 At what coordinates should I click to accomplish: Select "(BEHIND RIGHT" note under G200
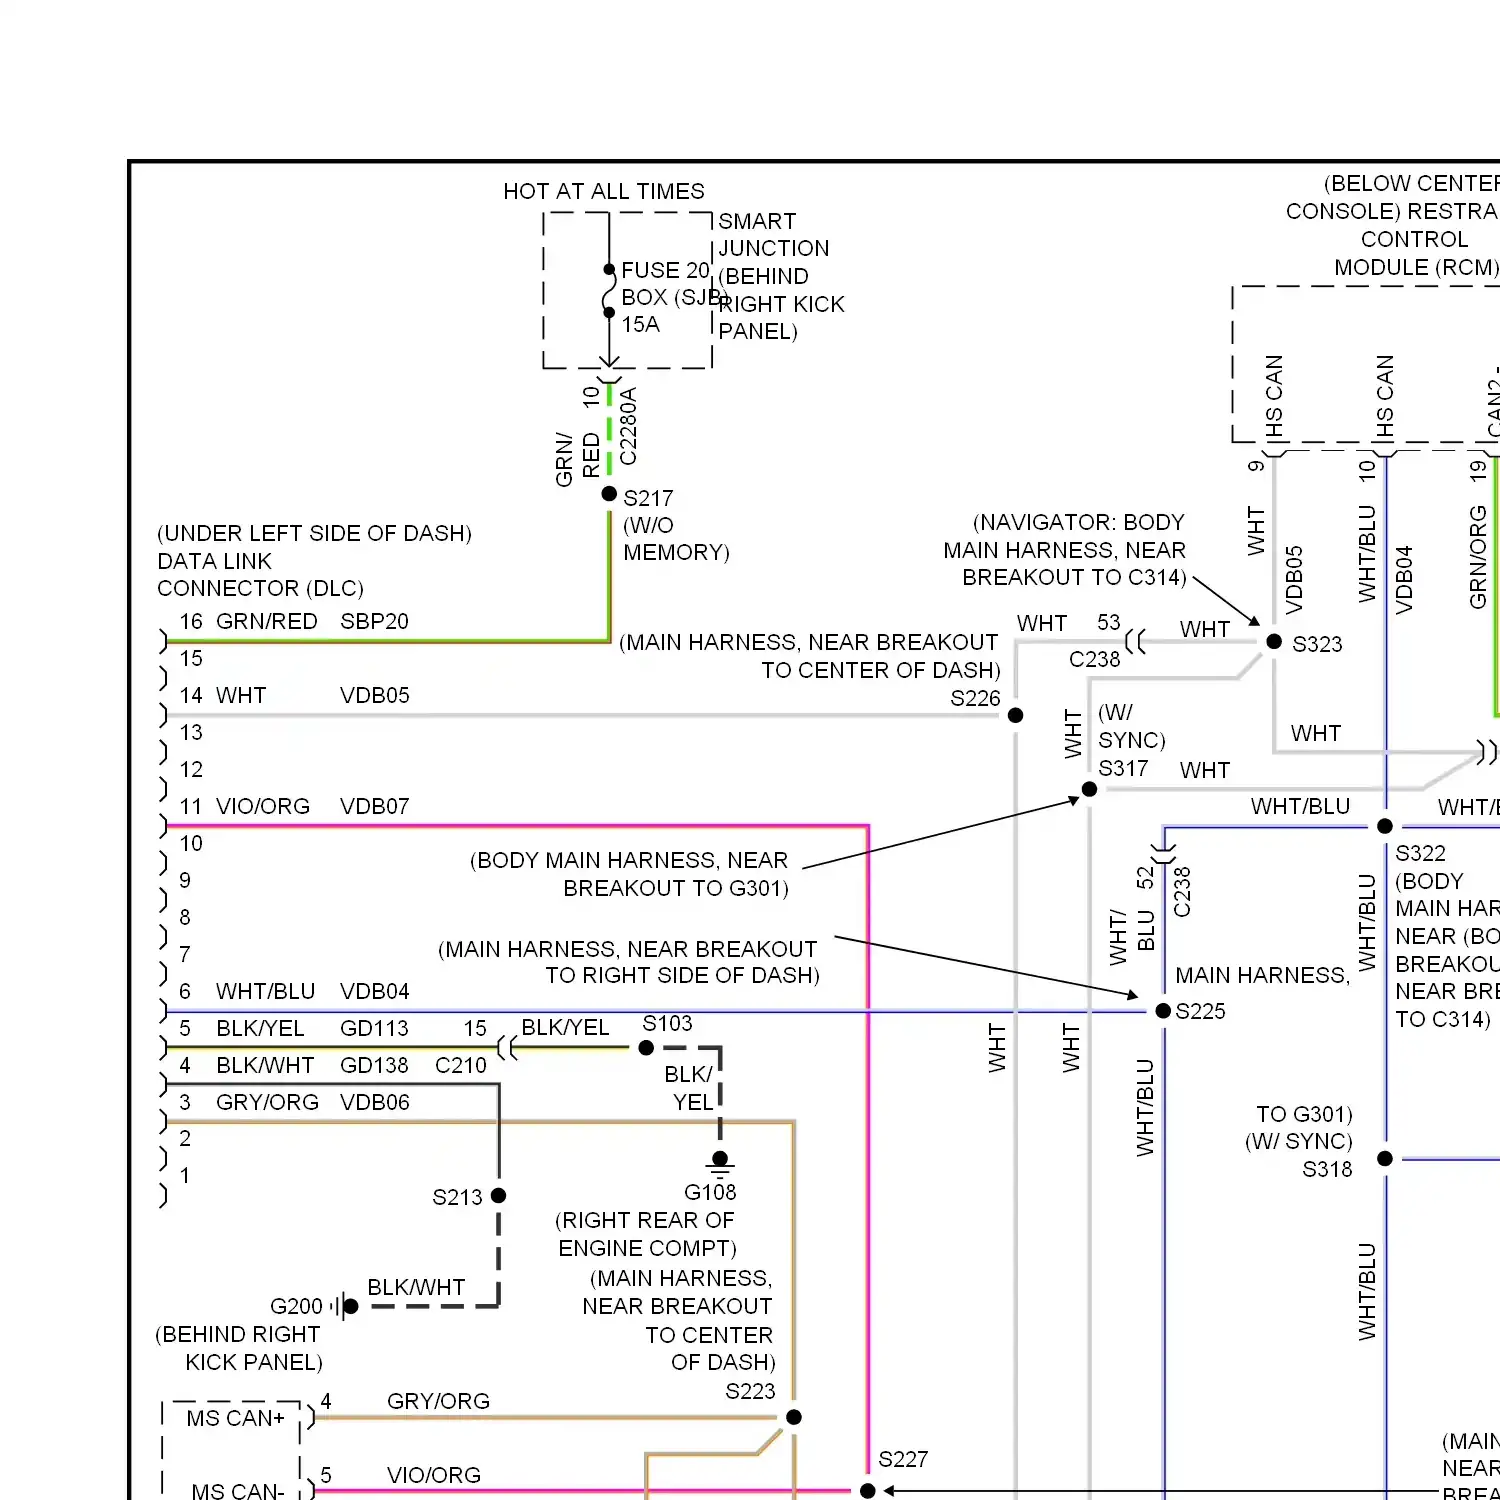pyautogui.click(x=238, y=1334)
